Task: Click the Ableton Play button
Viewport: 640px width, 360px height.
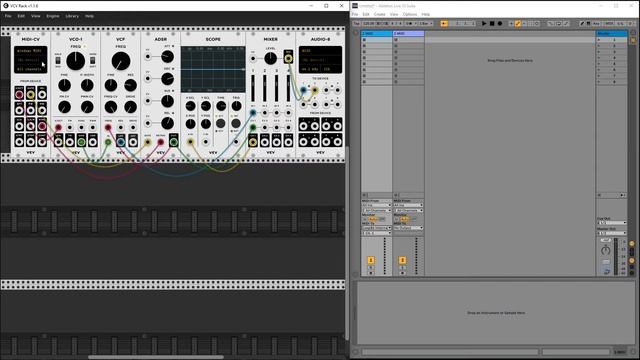Action: 484,24
